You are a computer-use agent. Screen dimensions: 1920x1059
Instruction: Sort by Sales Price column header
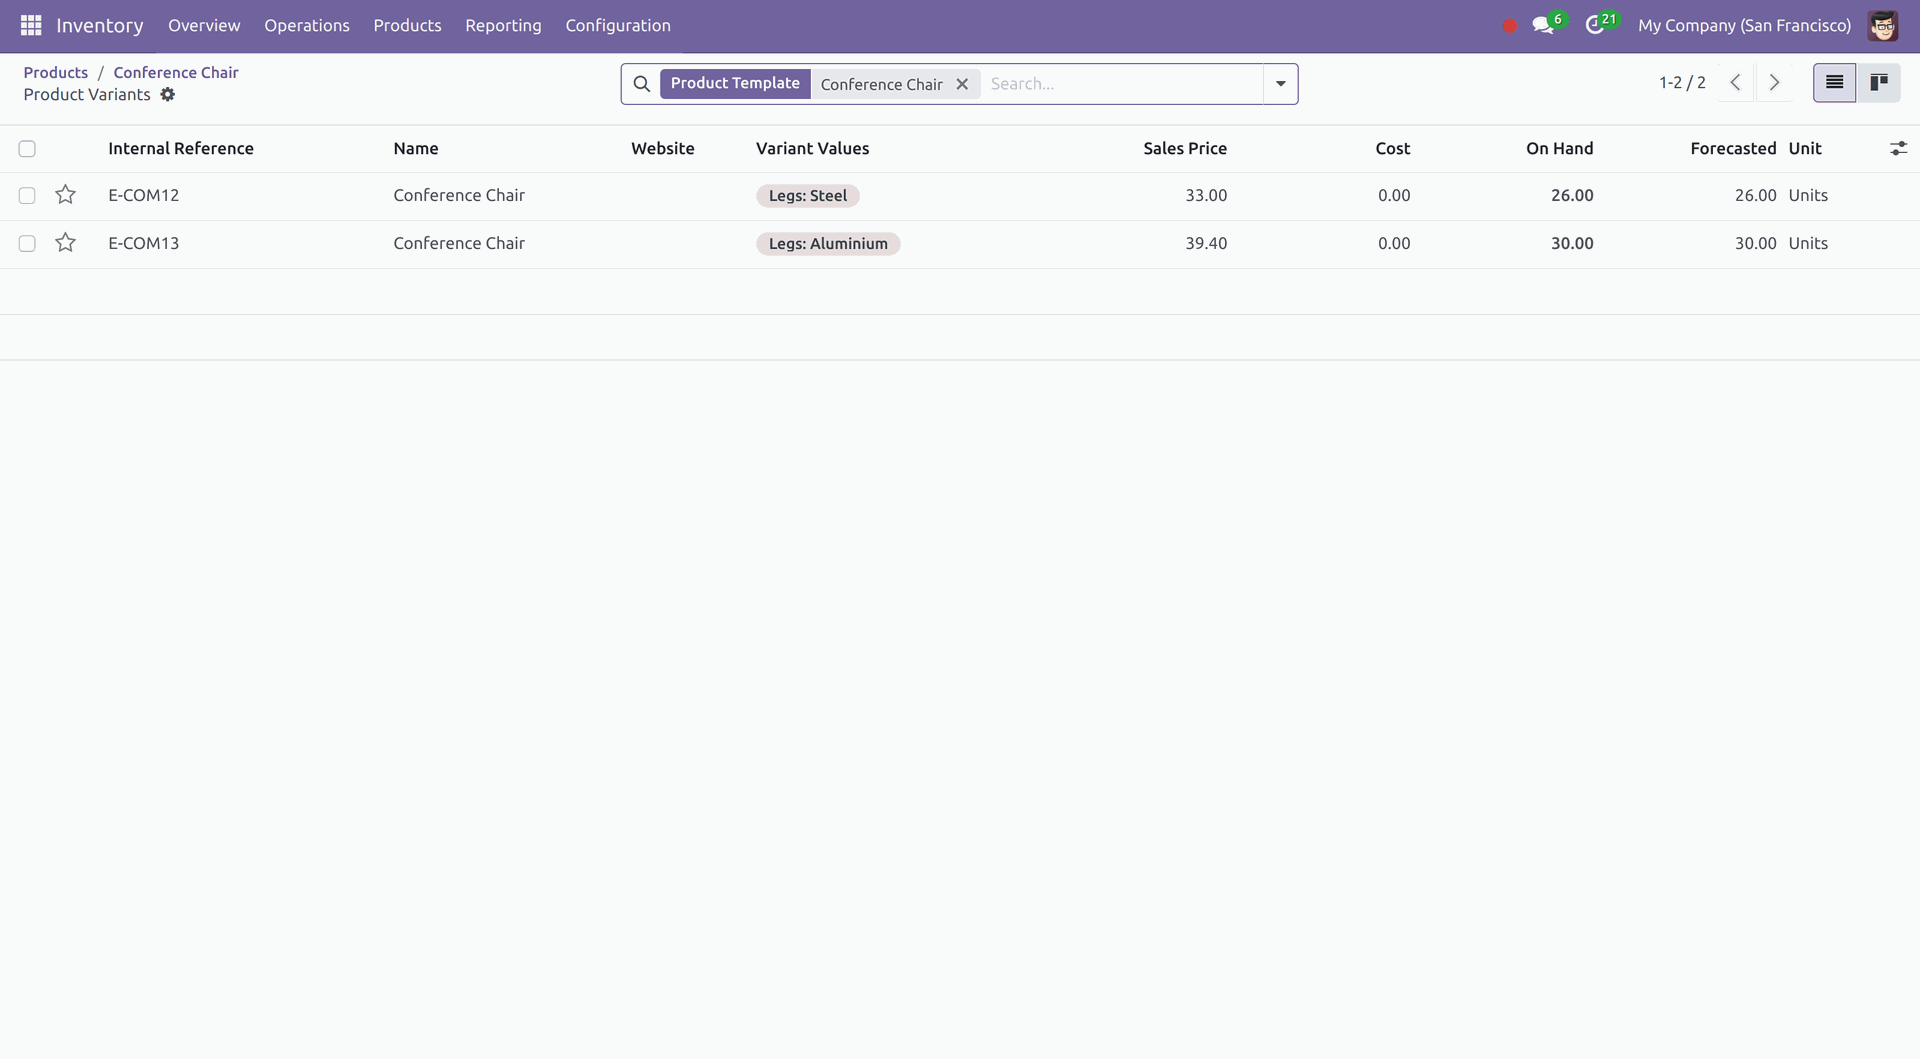point(1185,148)
